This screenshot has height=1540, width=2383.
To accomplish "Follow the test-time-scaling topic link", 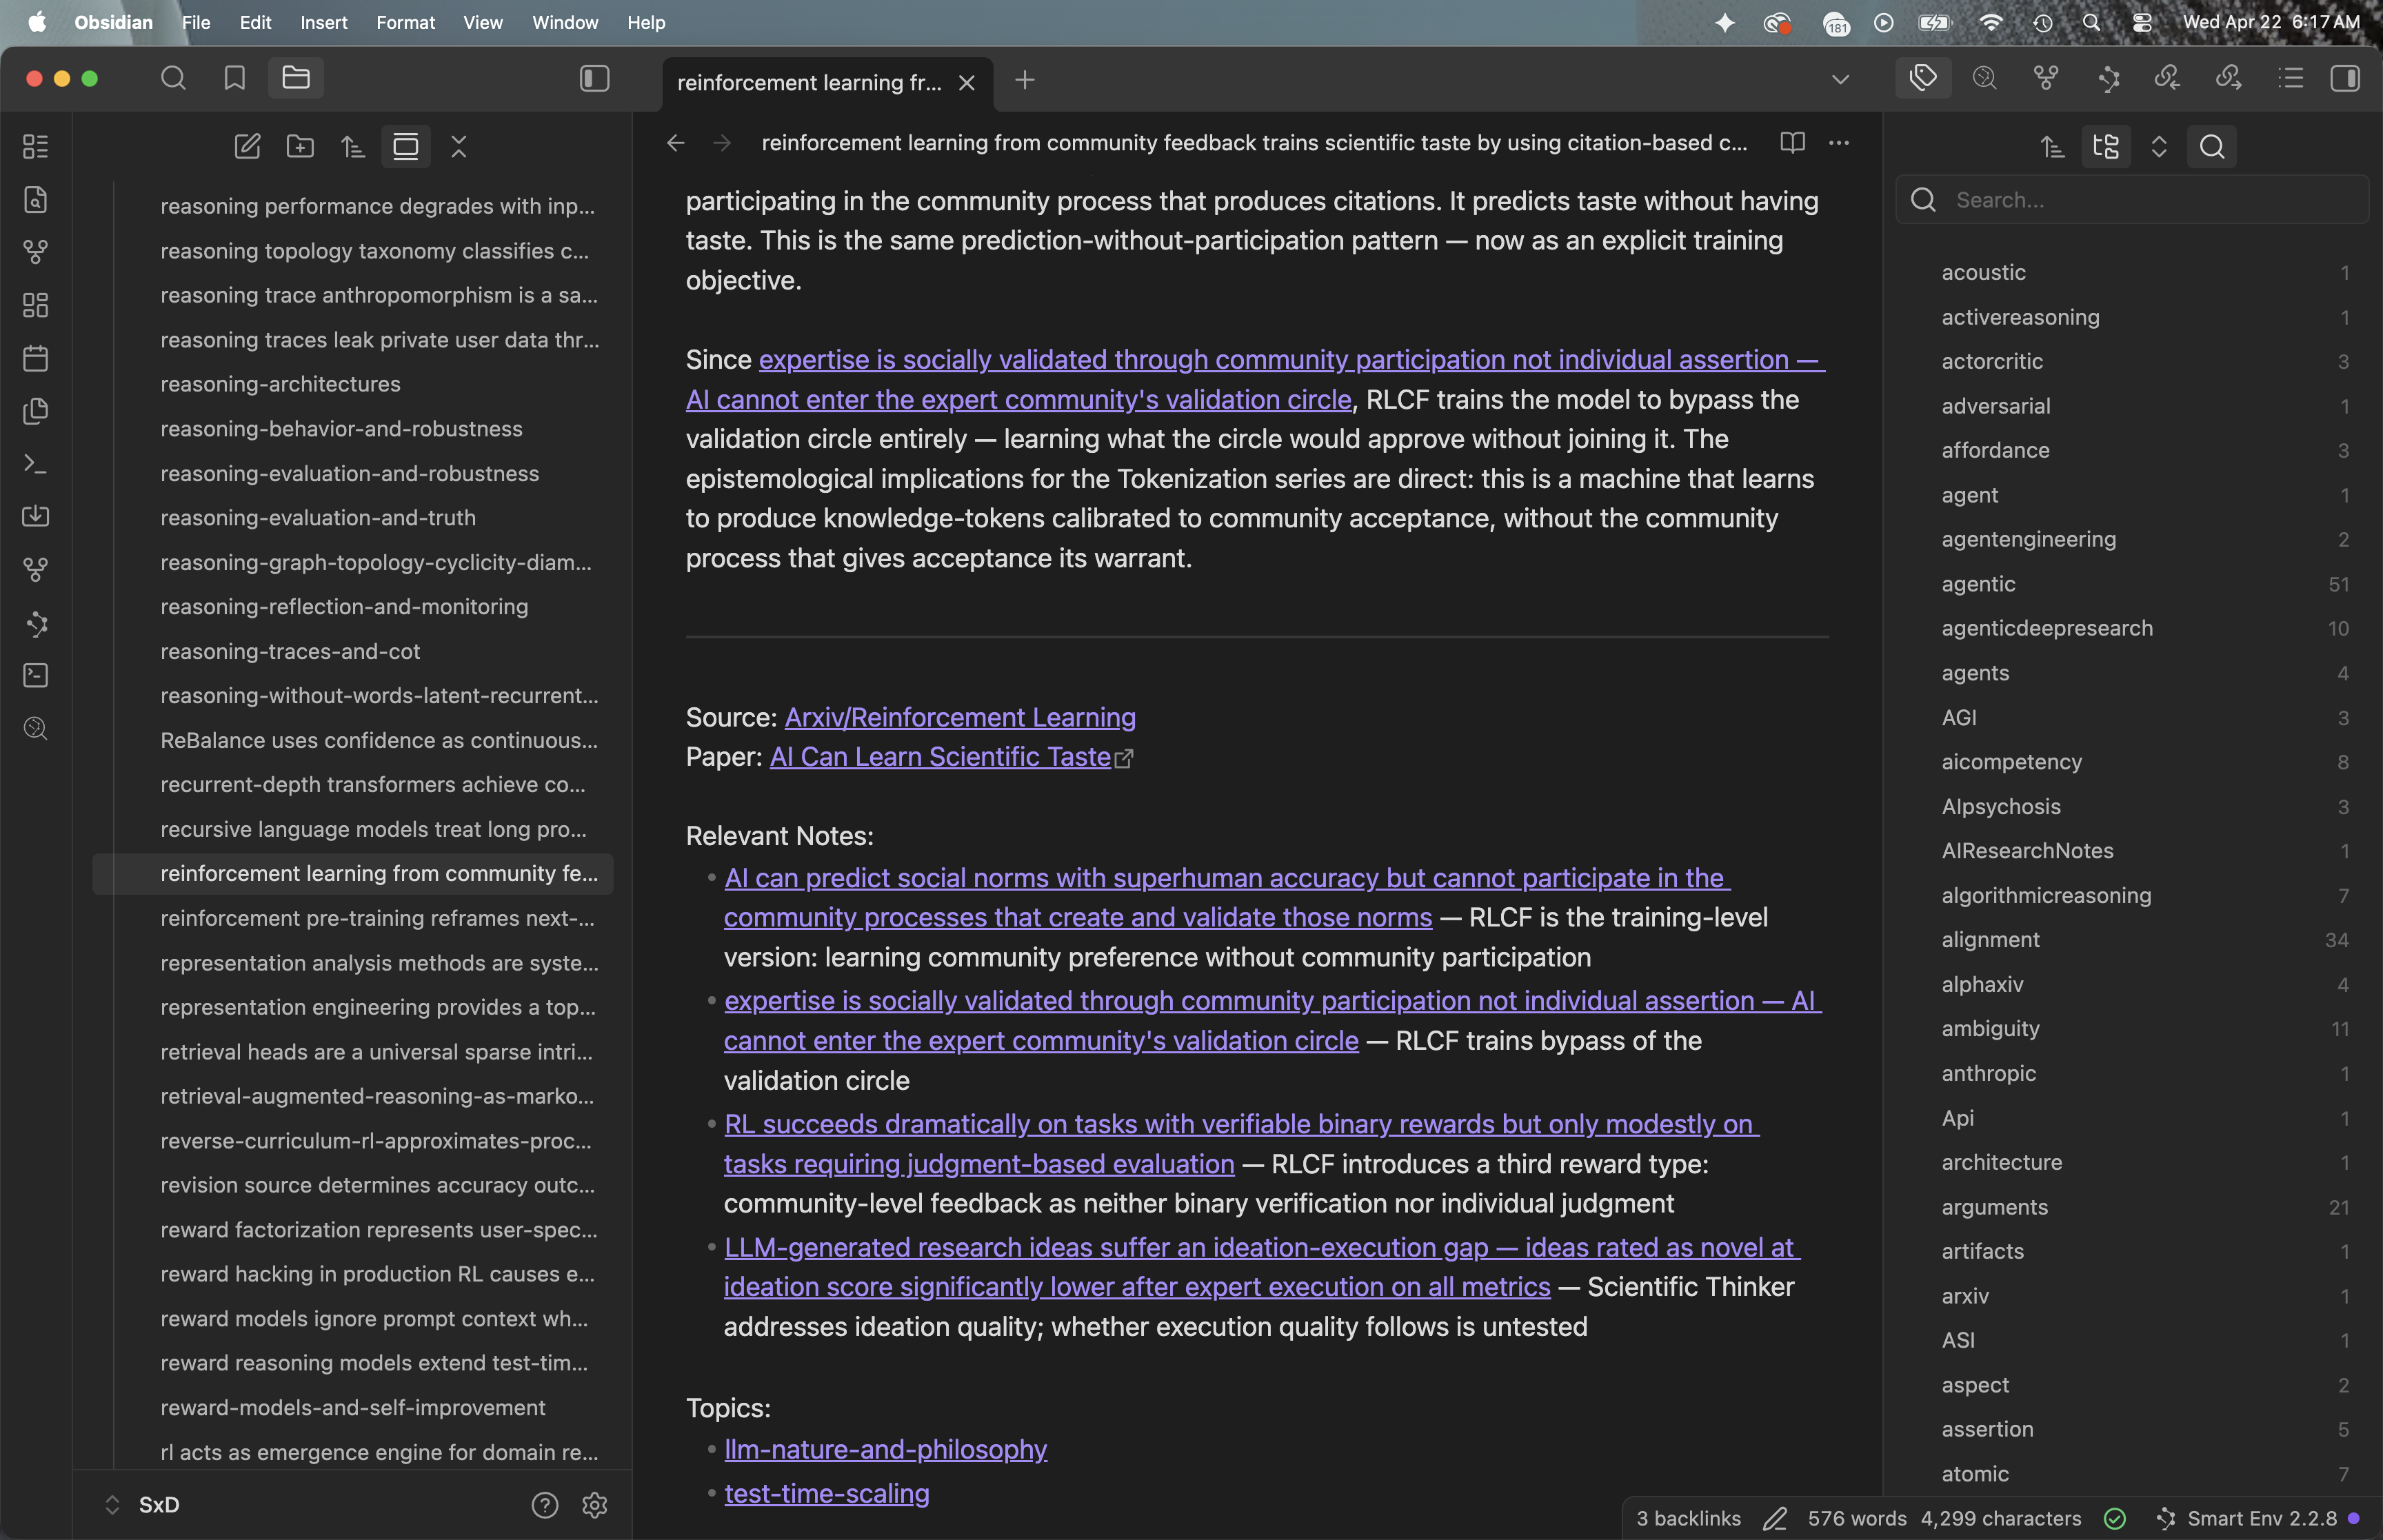I will [x=826, y=1493].
